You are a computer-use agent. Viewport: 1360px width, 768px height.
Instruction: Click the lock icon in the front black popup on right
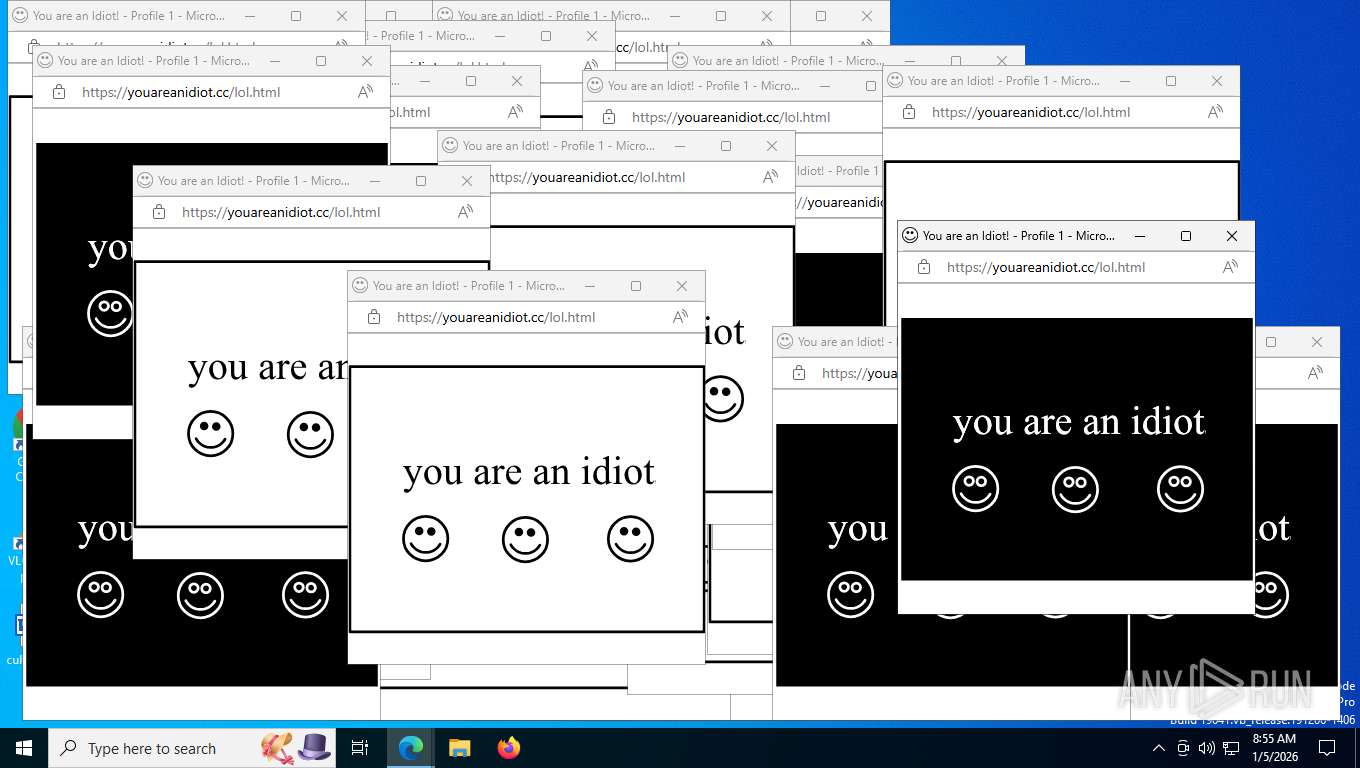click(924, 267)
